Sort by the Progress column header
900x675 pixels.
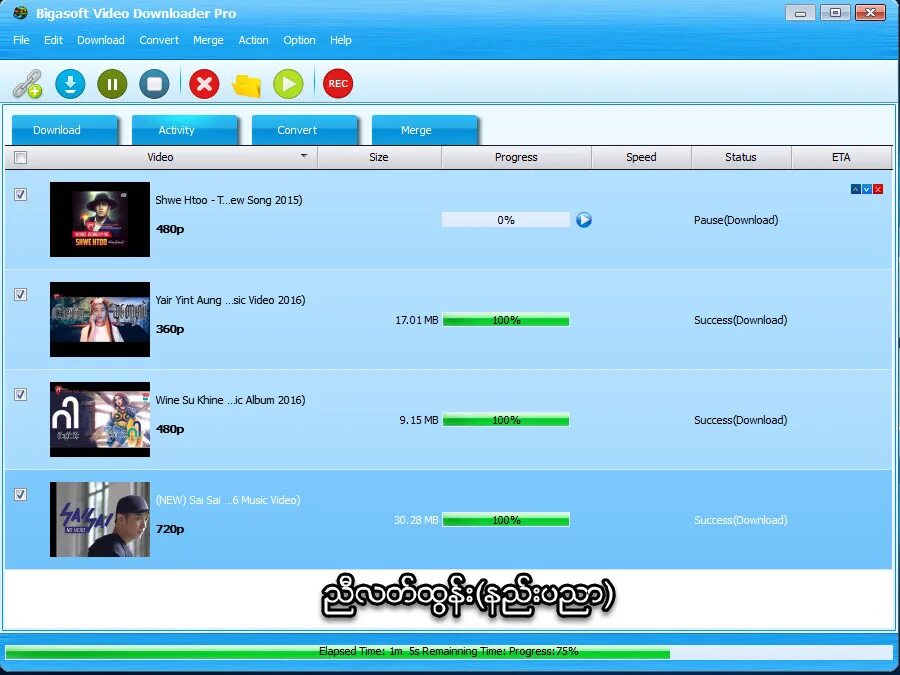[516, 157]
